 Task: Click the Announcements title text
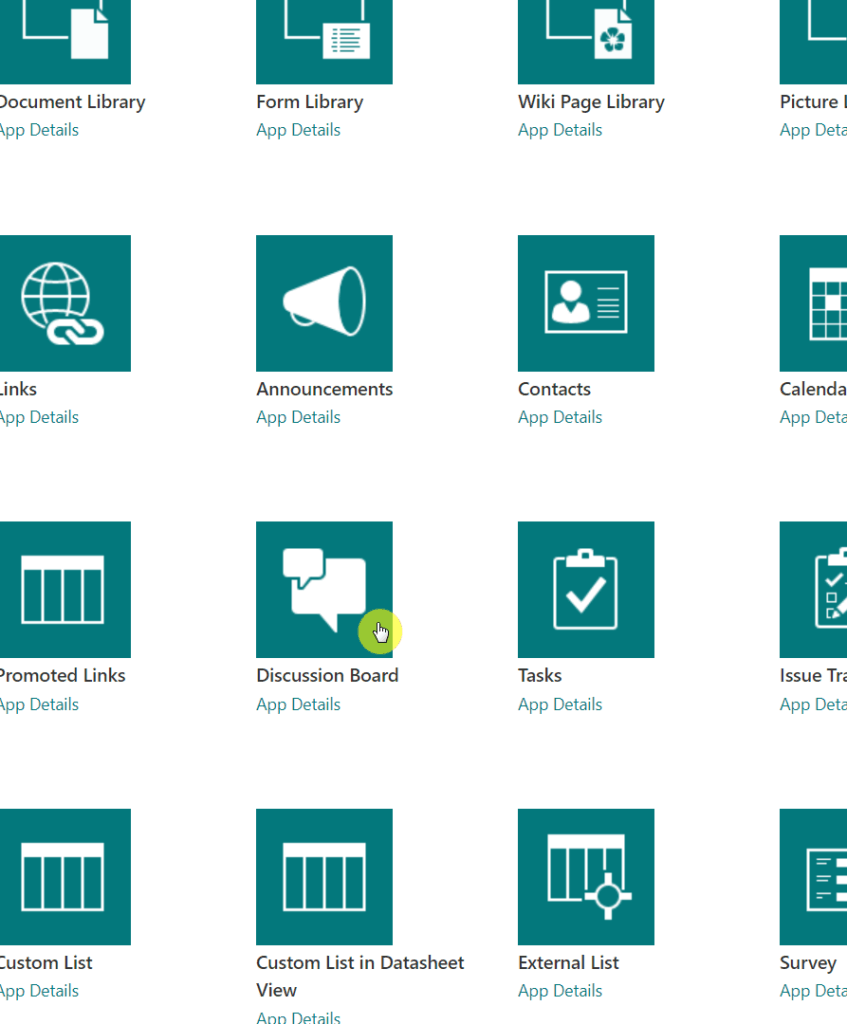[325, 389]
